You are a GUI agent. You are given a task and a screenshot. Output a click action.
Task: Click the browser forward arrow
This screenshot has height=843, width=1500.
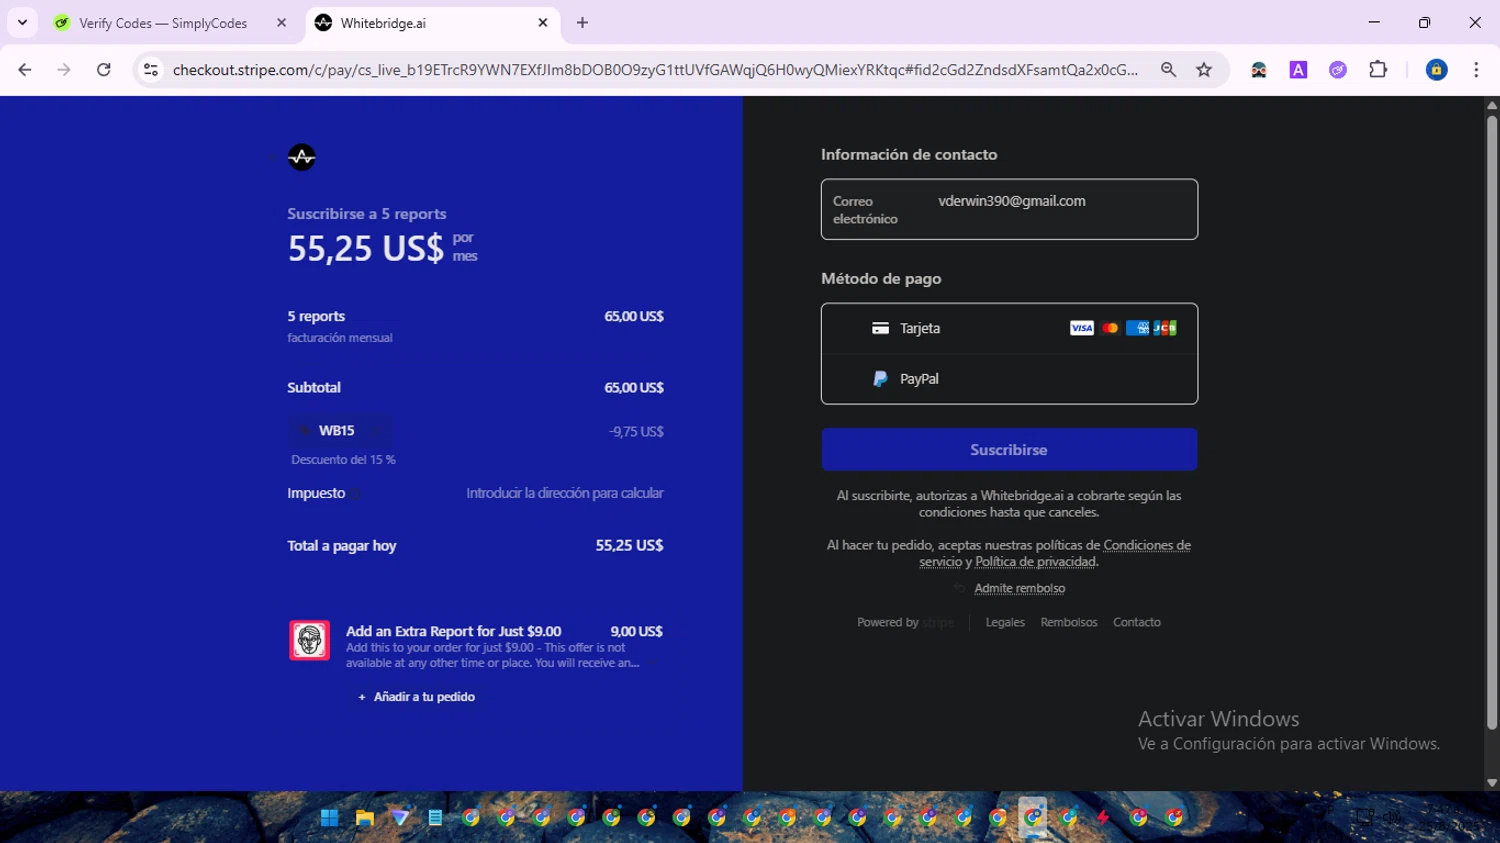point(64,70)
